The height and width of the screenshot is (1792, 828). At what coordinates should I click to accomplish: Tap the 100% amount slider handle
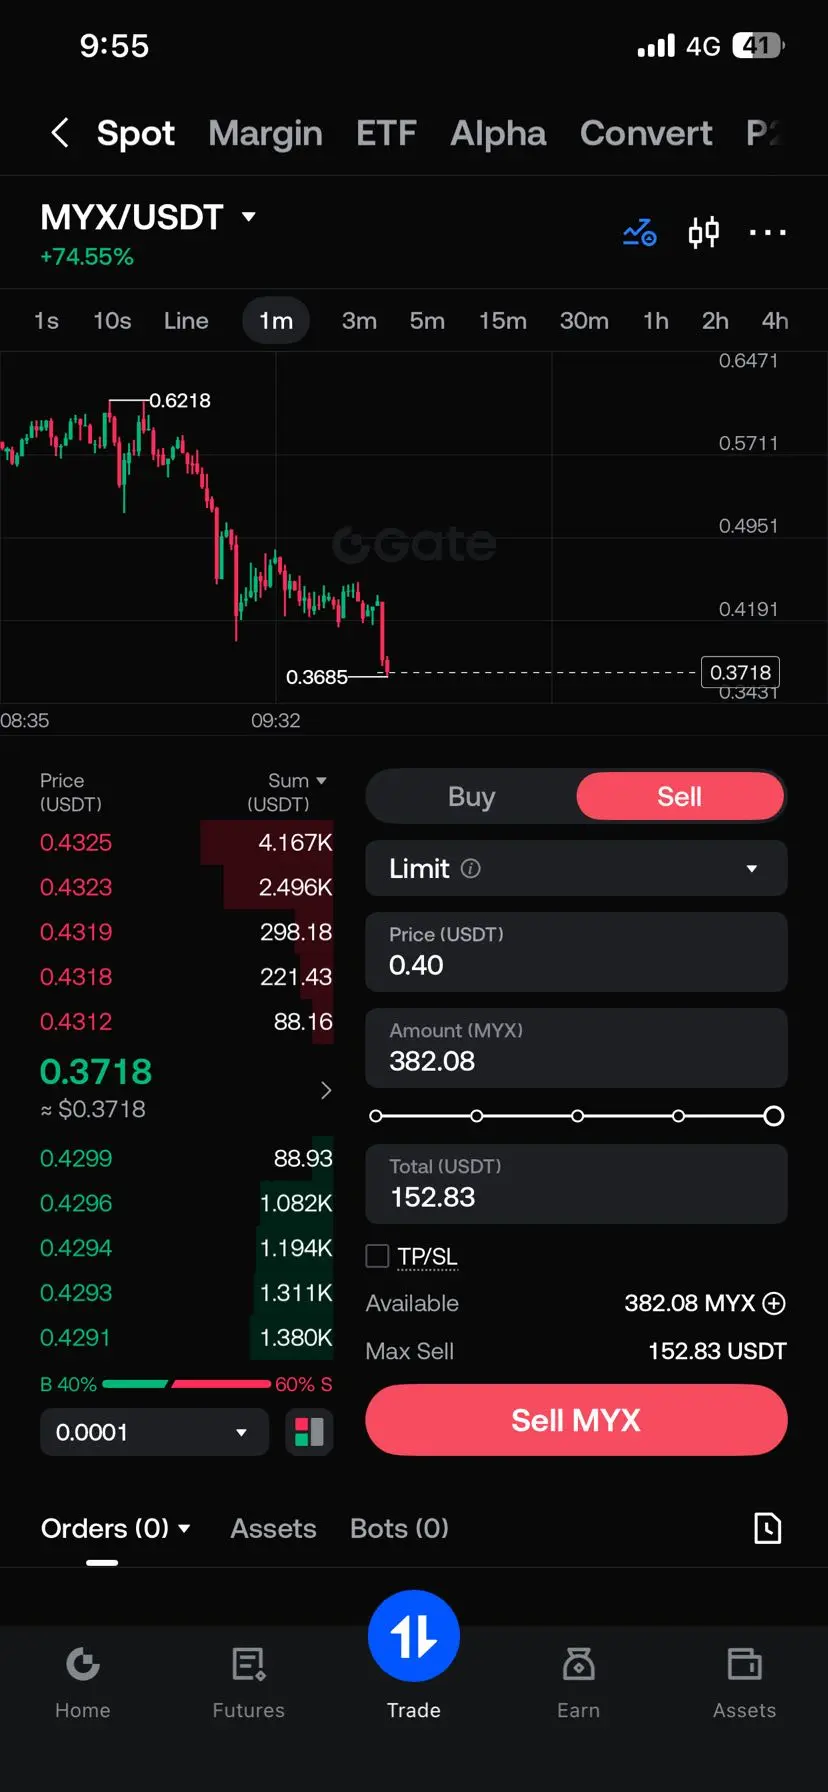point(773,1116)
